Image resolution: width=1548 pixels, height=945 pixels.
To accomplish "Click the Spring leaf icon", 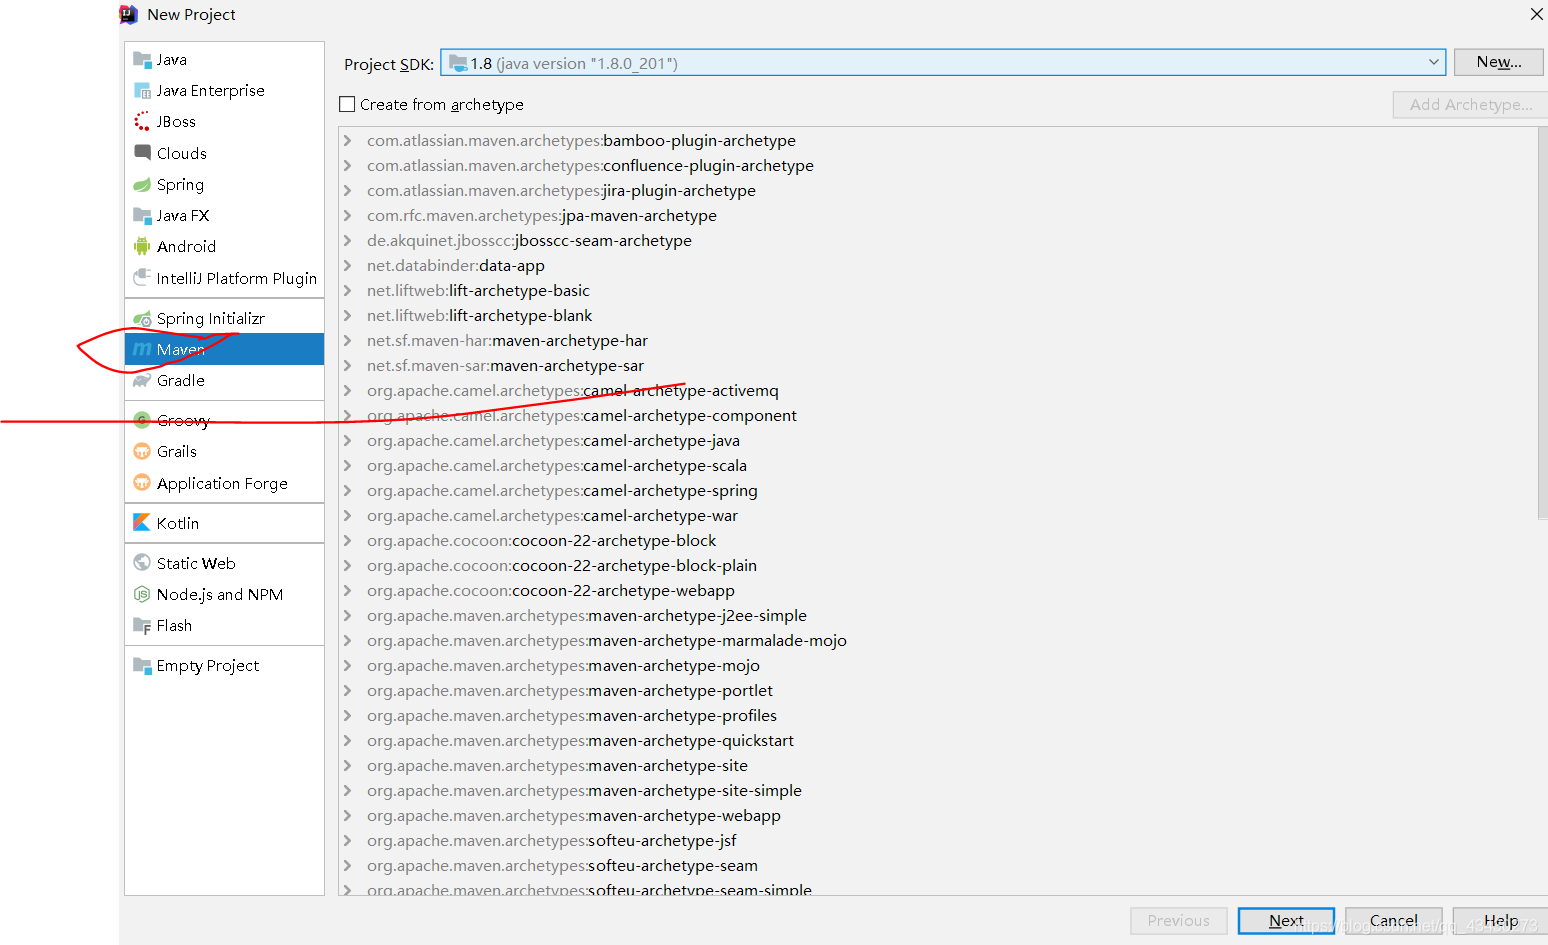I will coord(142,185).
